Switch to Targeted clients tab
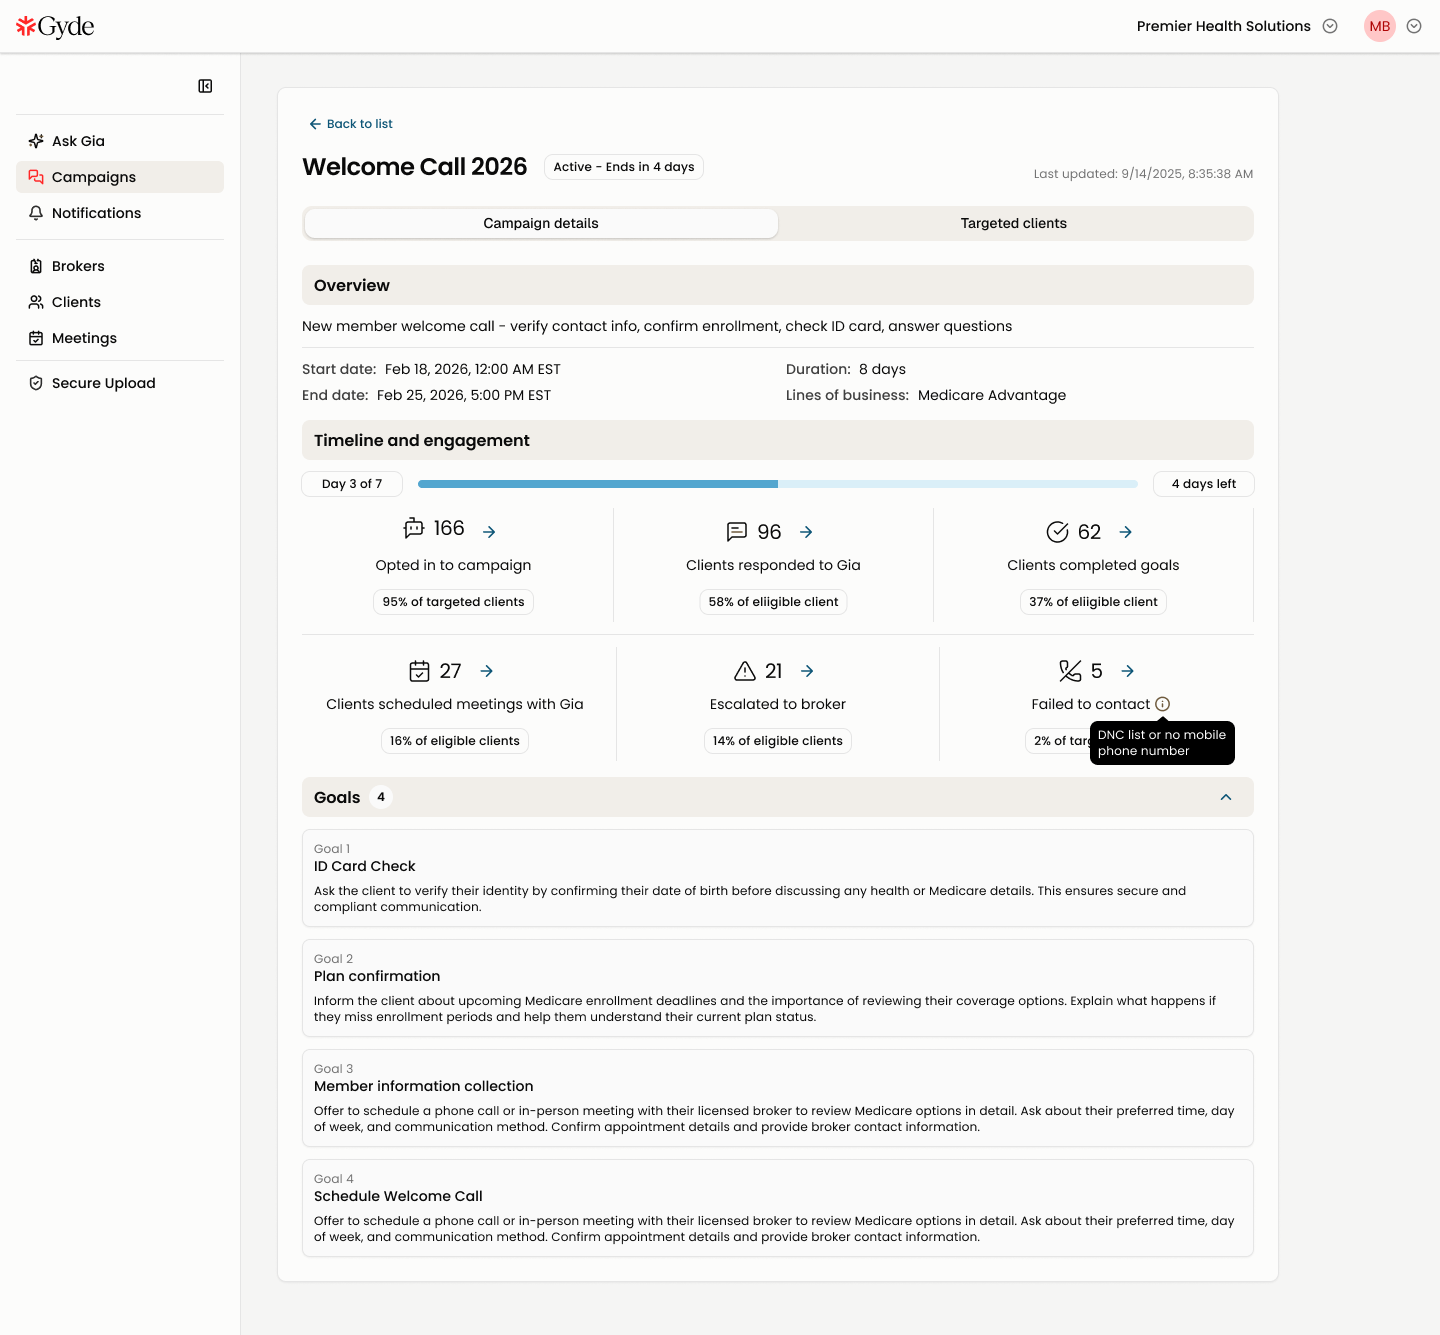Screen dimensions: 1440x1335 click(x=1014, y=223)
